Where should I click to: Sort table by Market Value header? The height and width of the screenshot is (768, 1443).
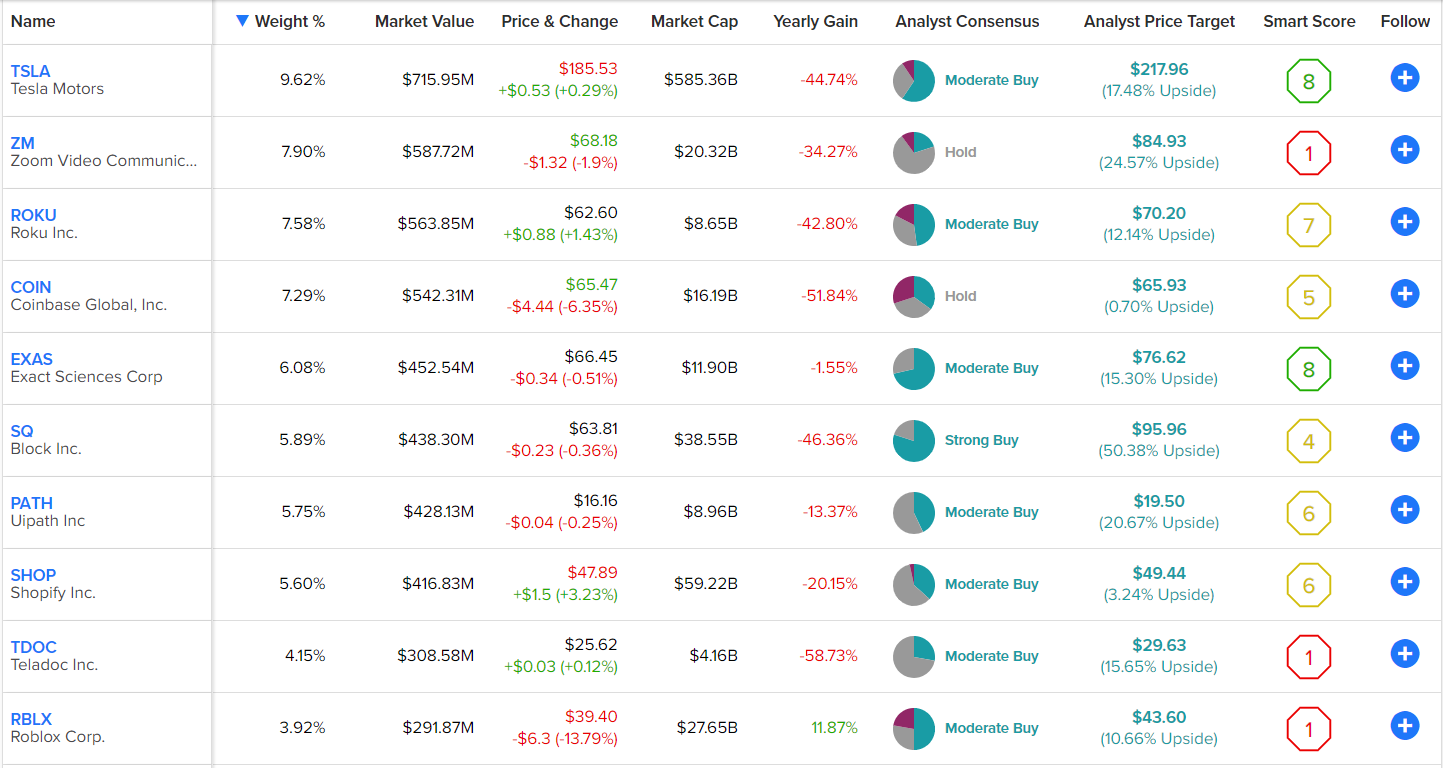424,21
